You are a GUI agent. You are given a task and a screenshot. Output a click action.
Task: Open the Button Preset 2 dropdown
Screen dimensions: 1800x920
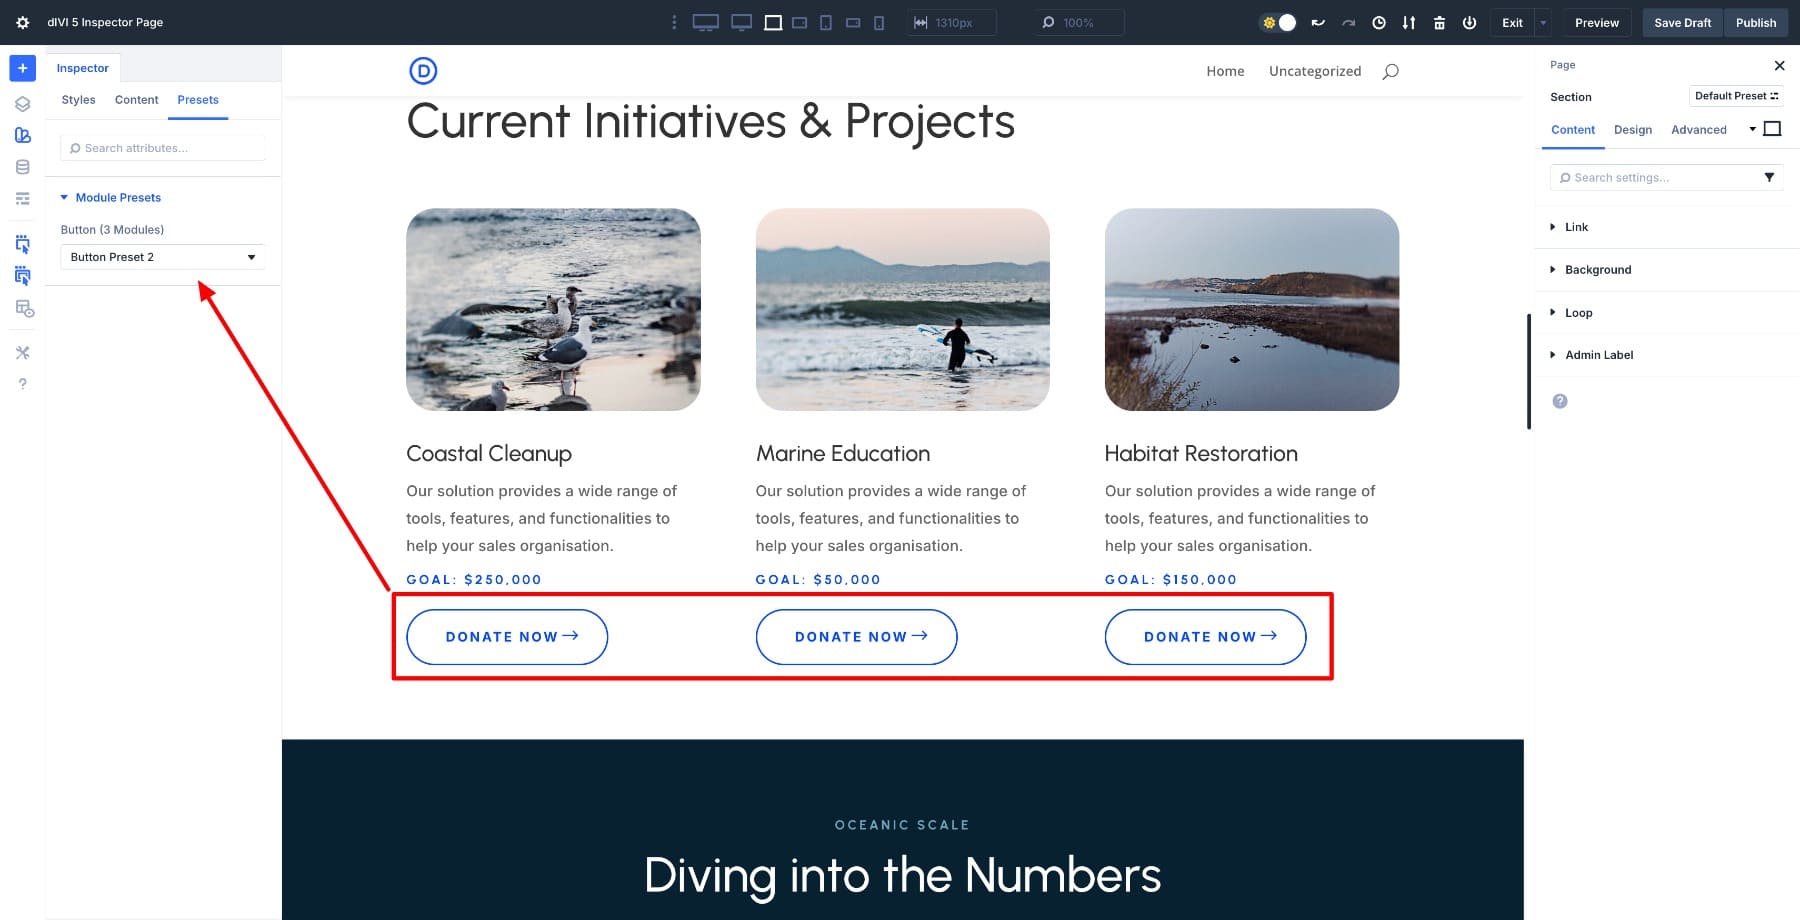point(163,257)
